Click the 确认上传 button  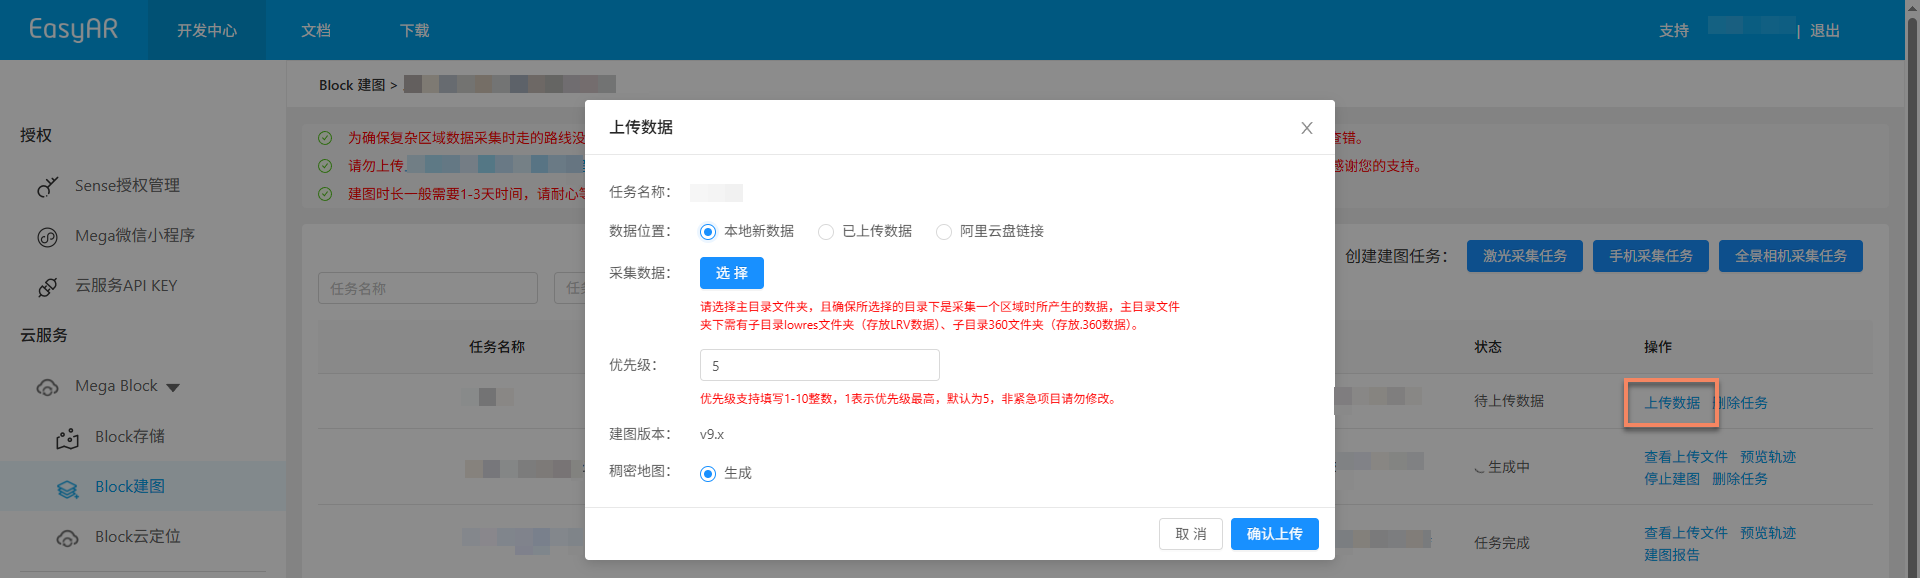click(1275, 534)
